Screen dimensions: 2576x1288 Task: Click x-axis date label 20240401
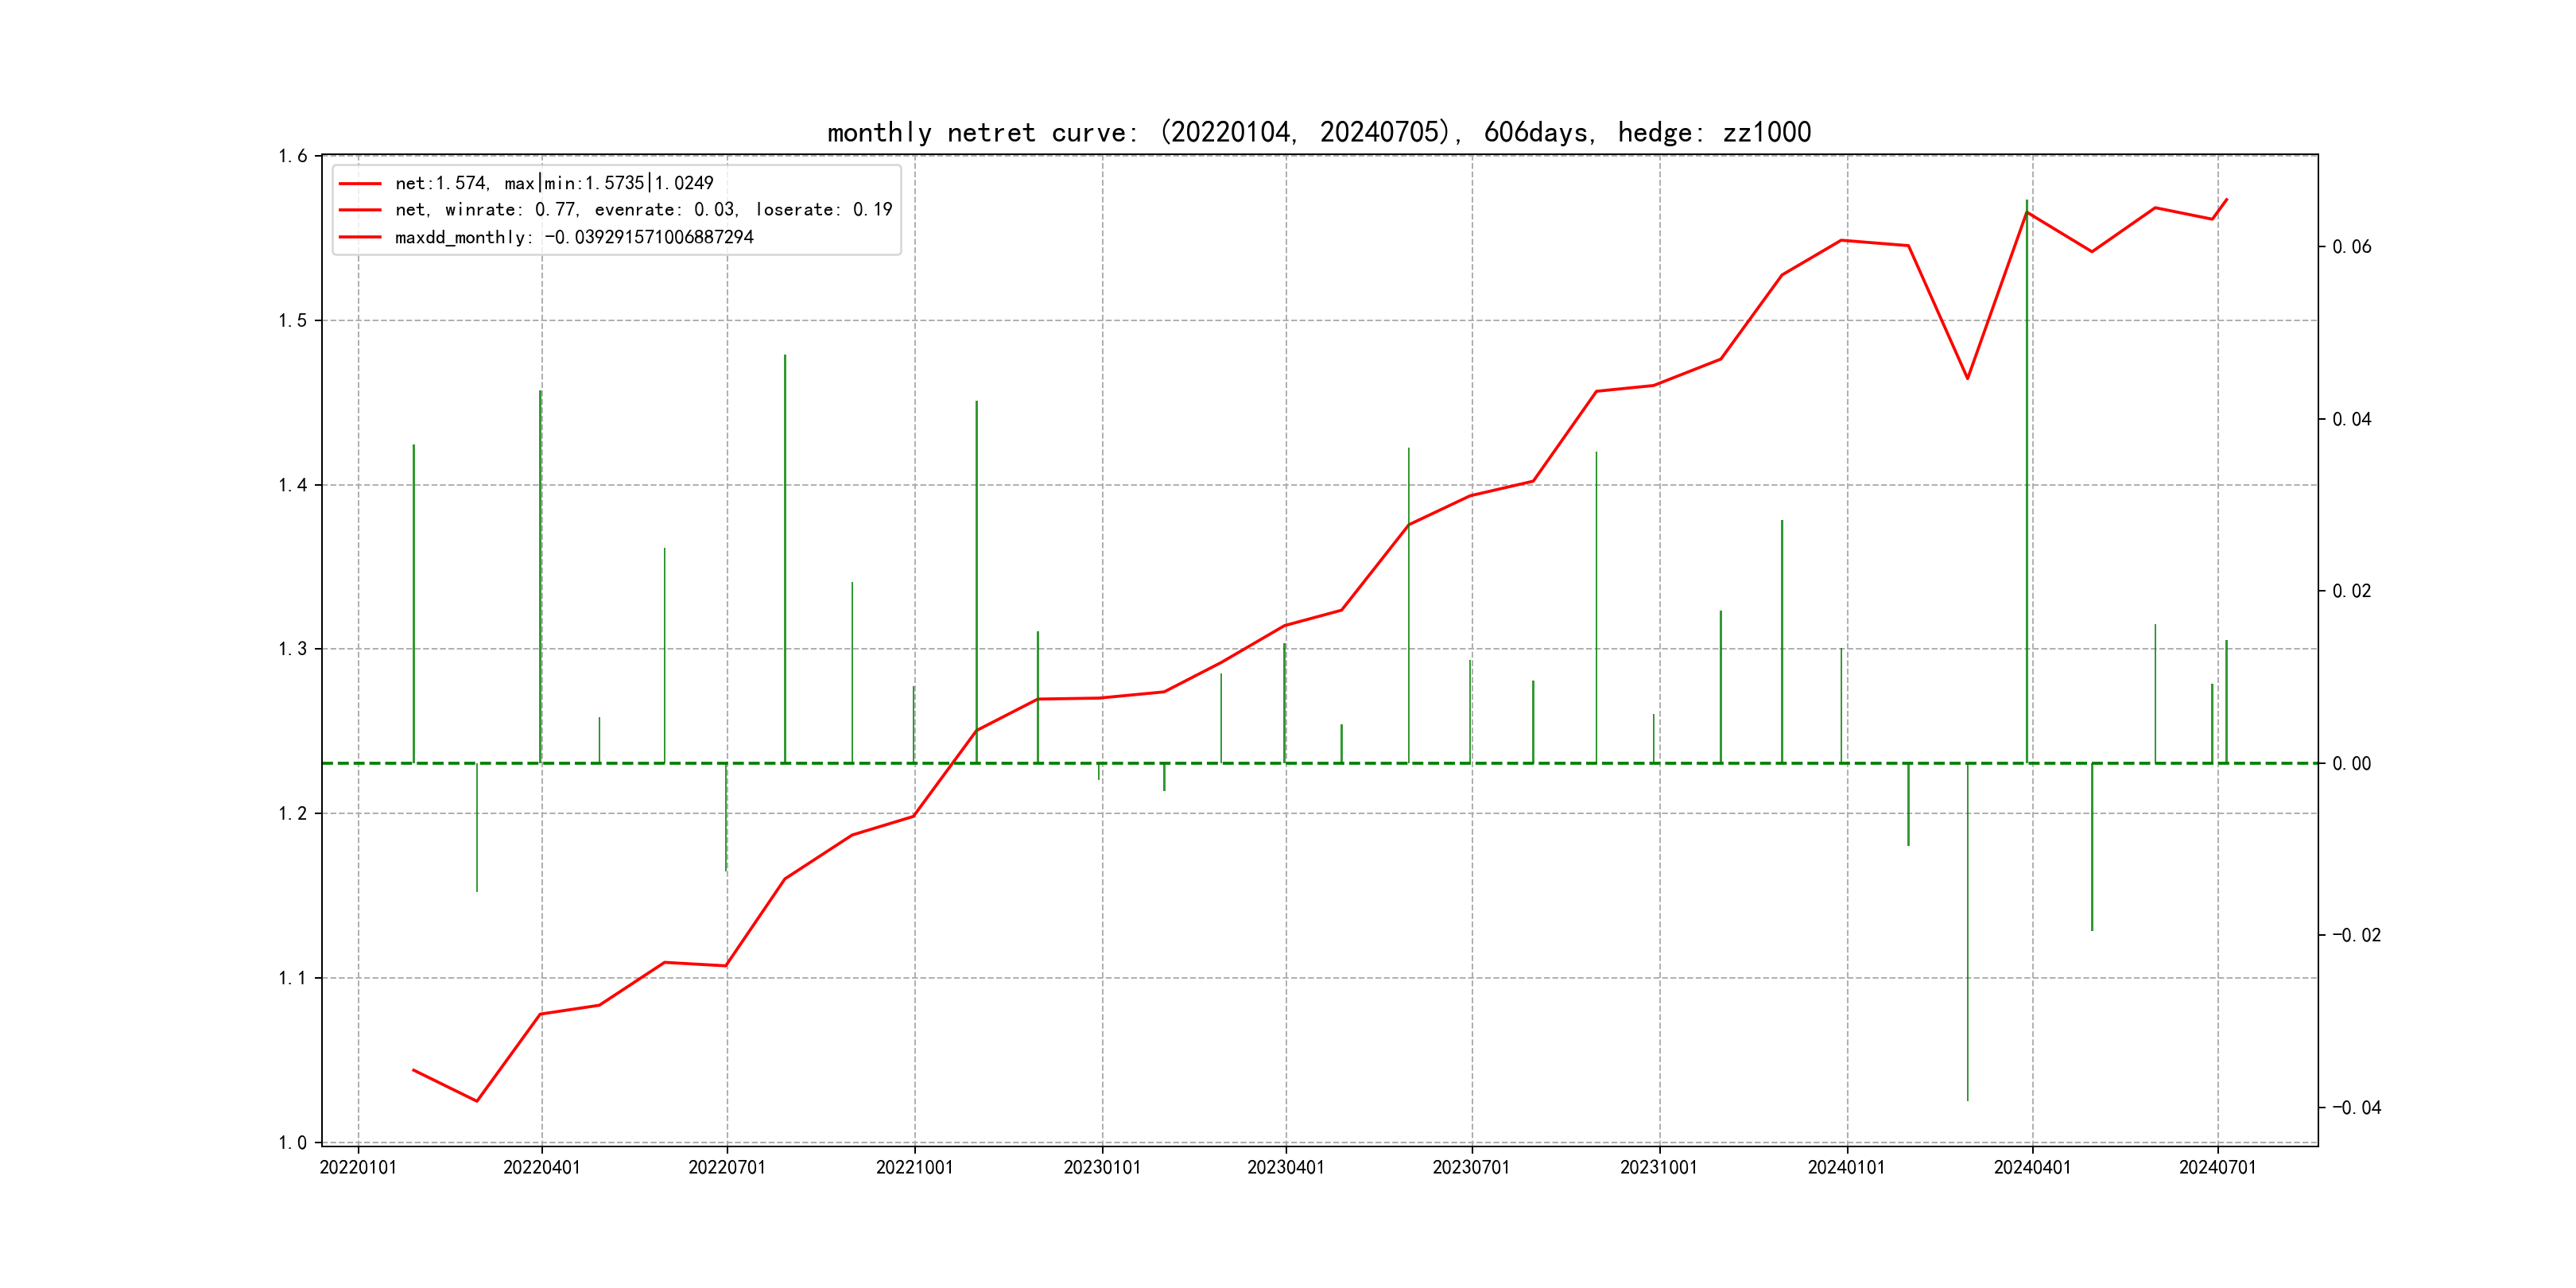click(x=2032, y=1167)
